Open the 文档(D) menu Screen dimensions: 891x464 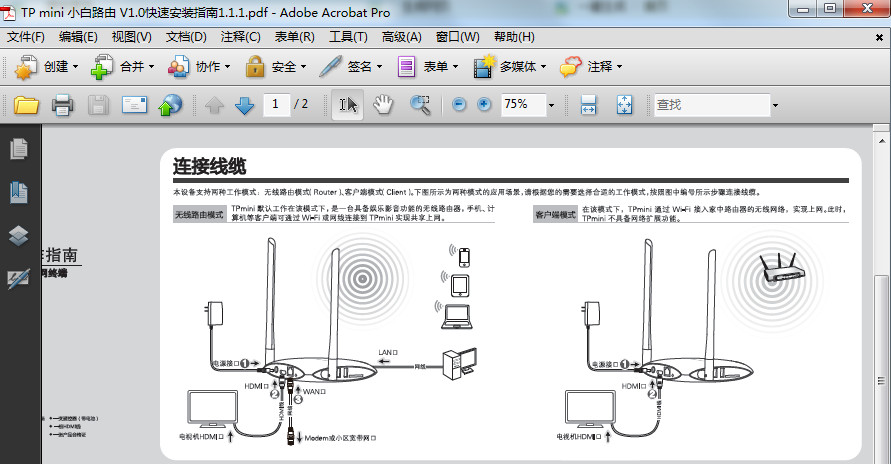point(186,37)
